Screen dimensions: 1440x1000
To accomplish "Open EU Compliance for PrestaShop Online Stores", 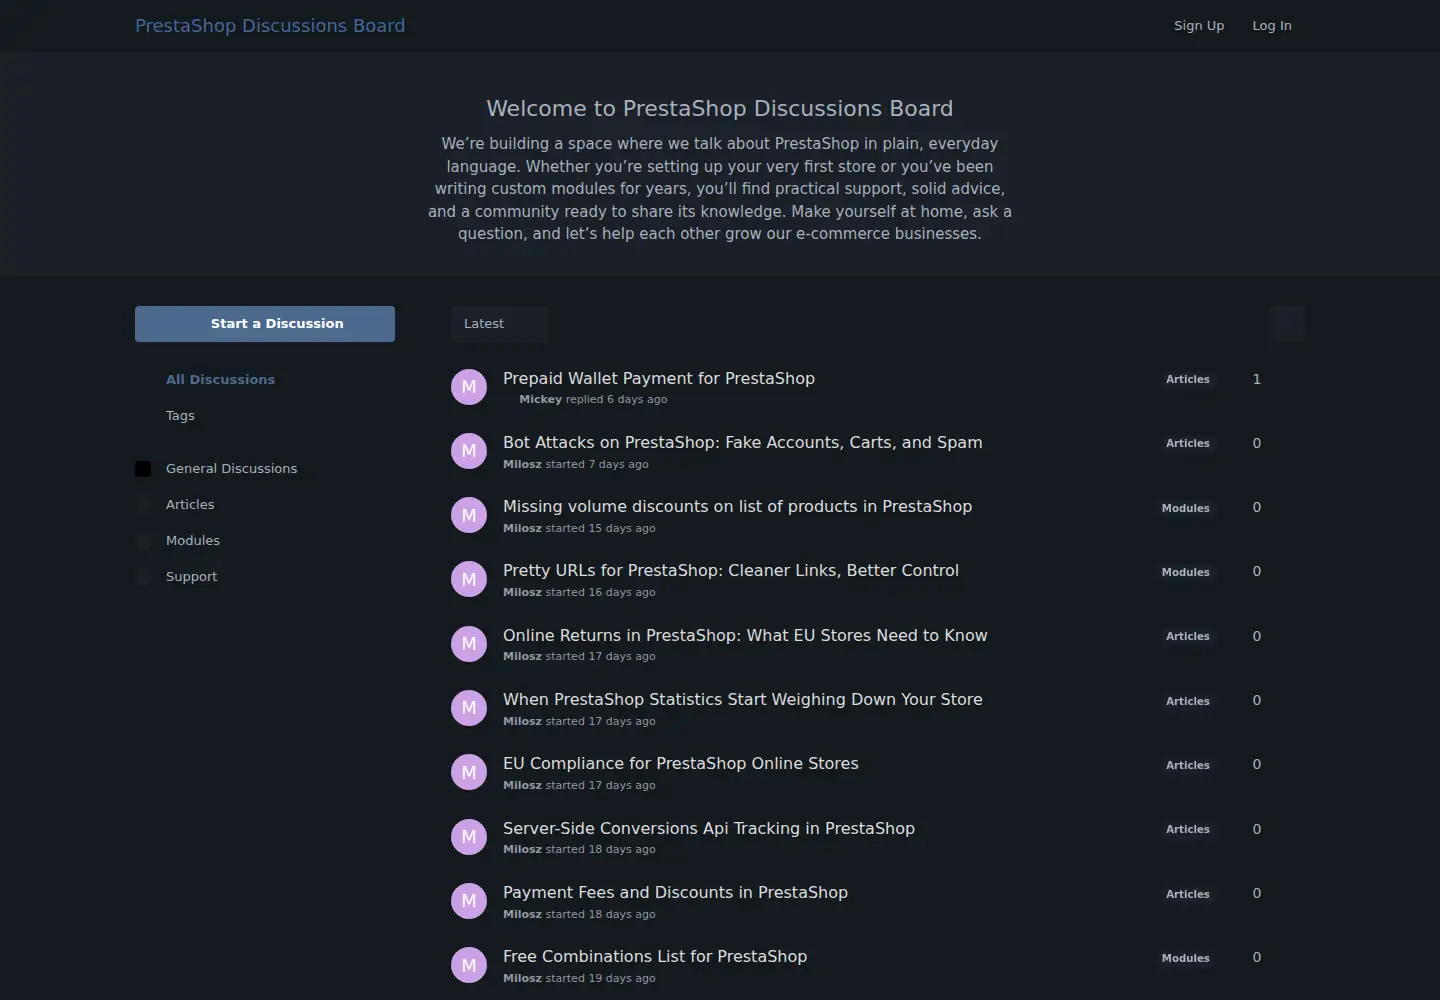I will (681, 763).
